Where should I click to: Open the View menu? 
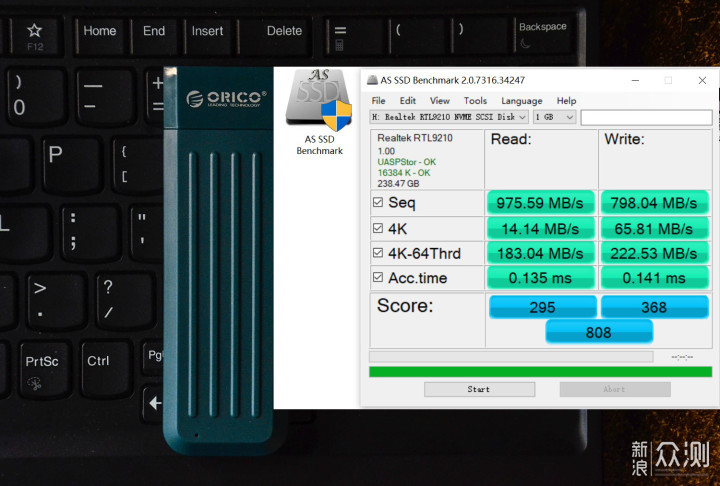point(439,101)
